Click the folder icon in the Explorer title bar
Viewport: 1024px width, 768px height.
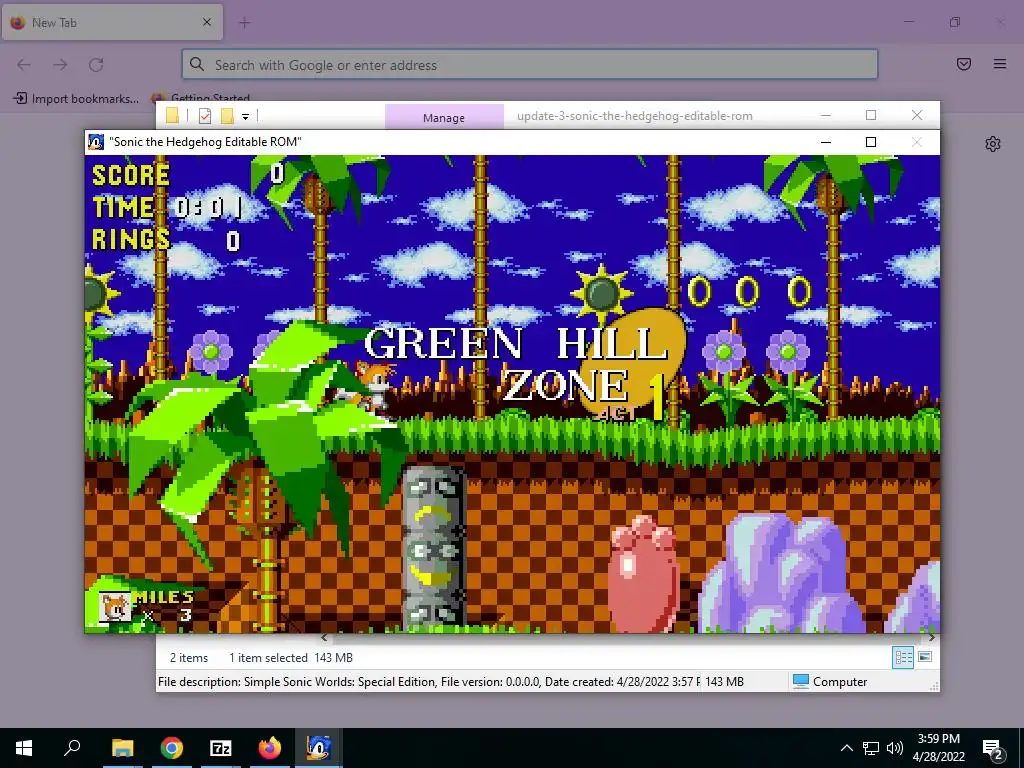click(172, 116)
